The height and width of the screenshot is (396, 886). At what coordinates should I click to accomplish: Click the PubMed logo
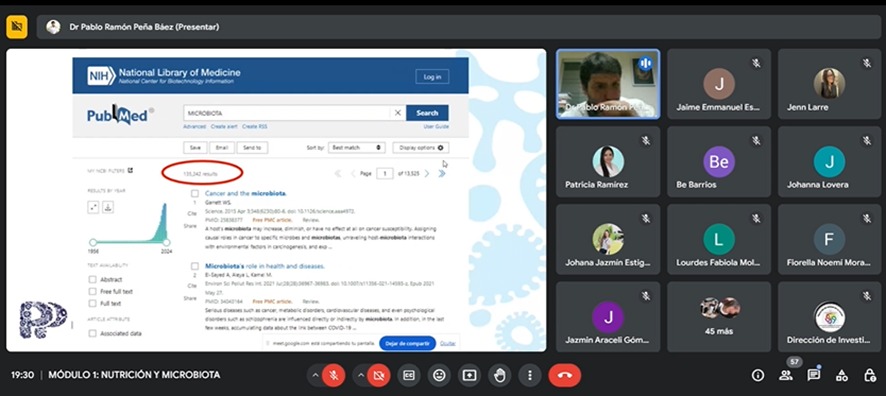click(x=119, y=115)
